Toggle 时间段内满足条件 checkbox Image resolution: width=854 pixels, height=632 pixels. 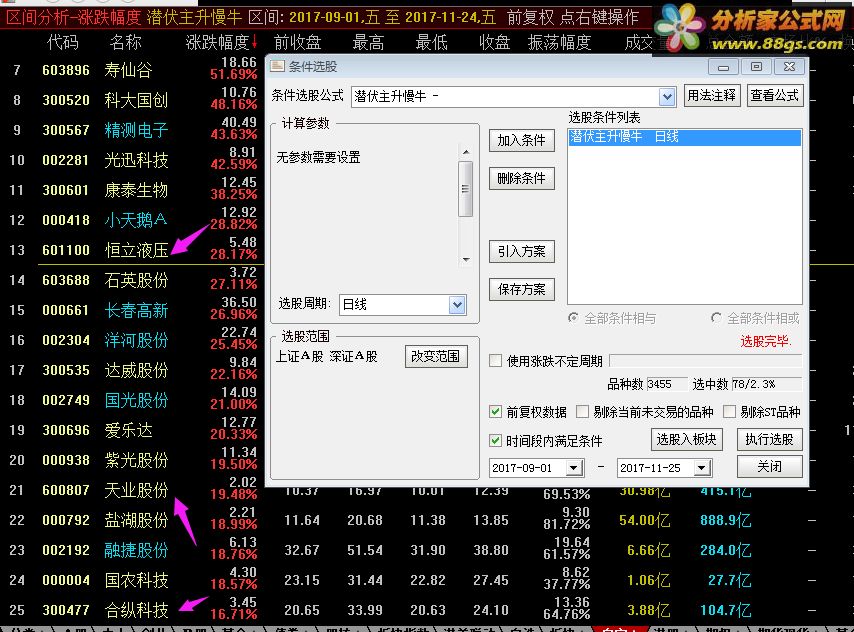coord(495,440)
